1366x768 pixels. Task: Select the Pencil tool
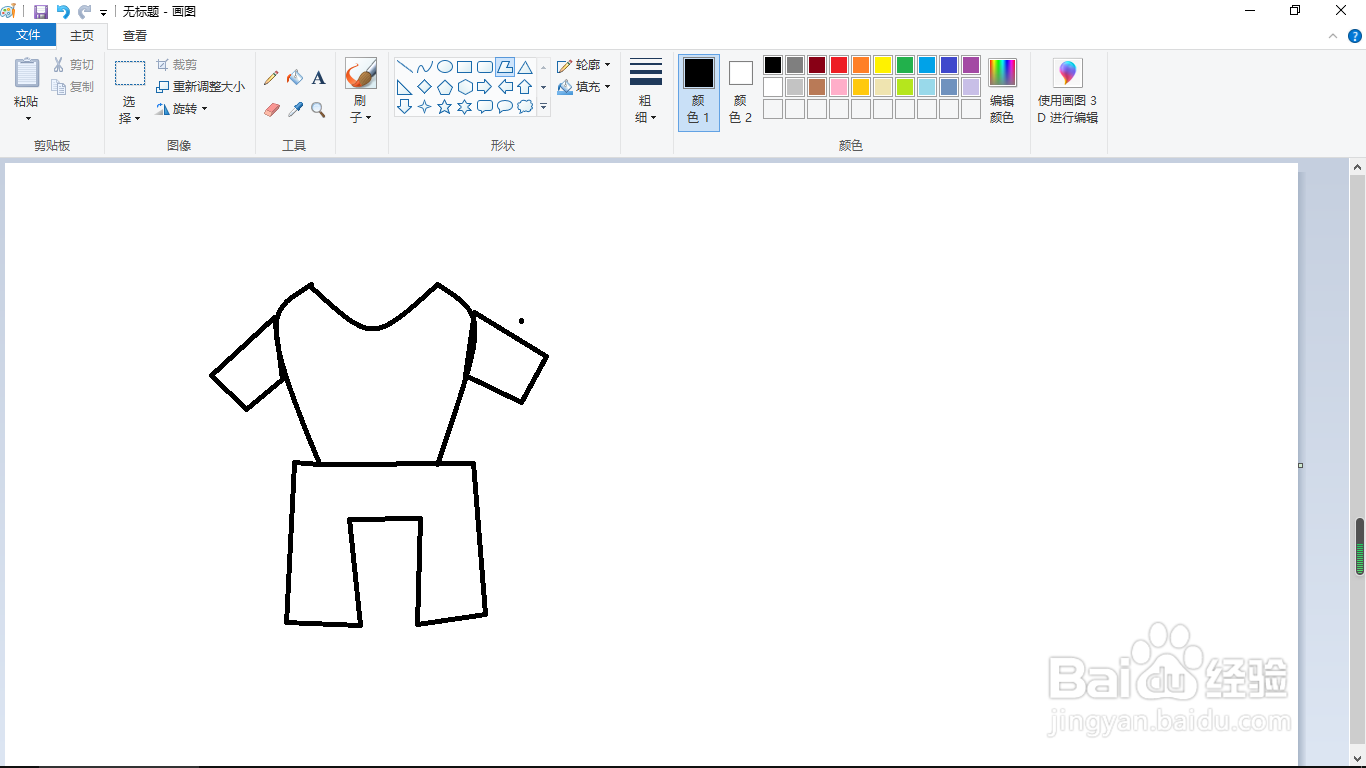coord(271,77)
